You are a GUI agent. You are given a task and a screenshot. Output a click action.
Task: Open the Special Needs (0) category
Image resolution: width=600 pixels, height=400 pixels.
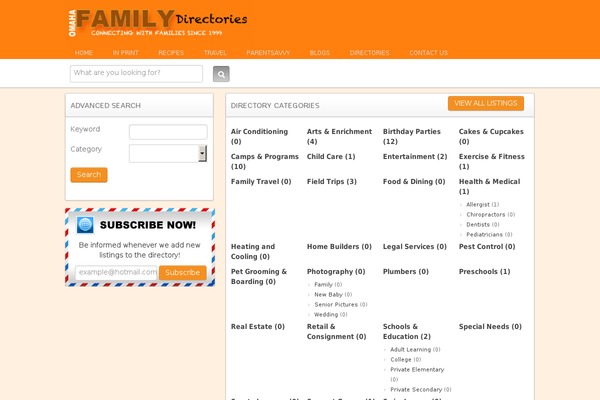tap(490, 327)
